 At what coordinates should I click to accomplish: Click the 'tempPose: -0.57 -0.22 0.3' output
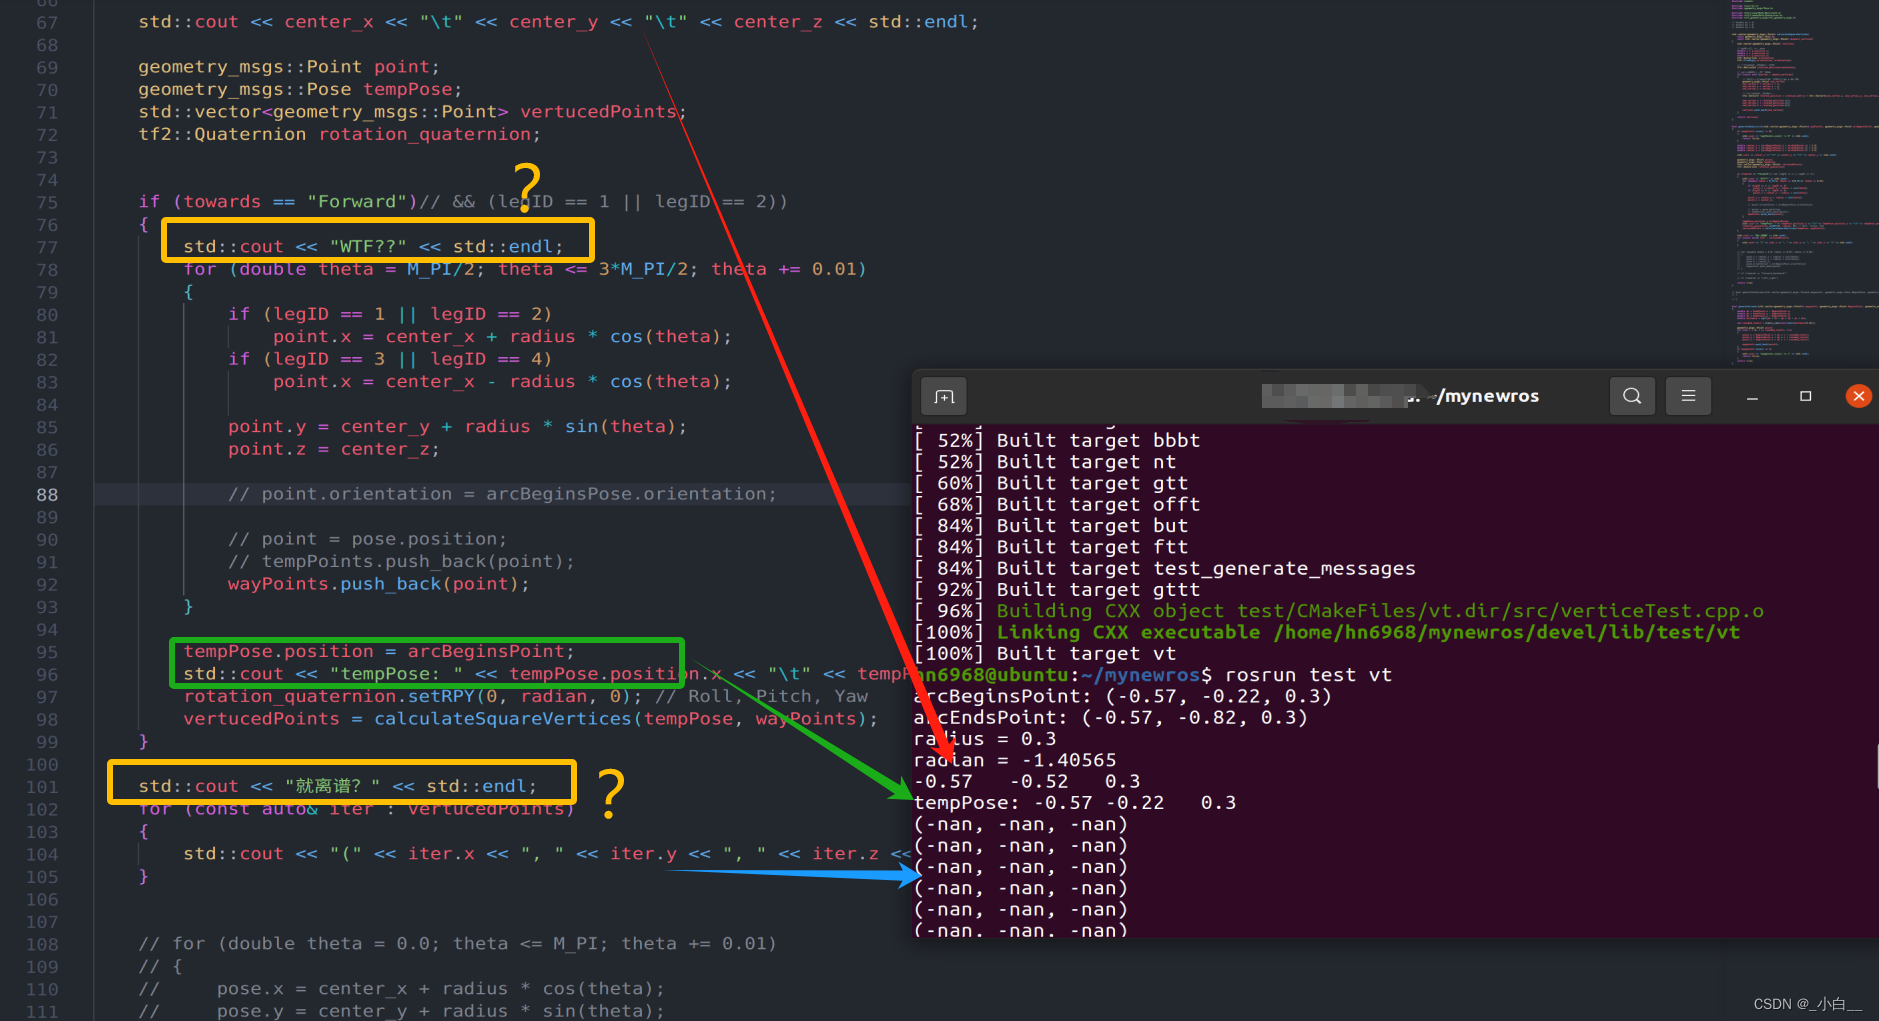coord(1075,803)
